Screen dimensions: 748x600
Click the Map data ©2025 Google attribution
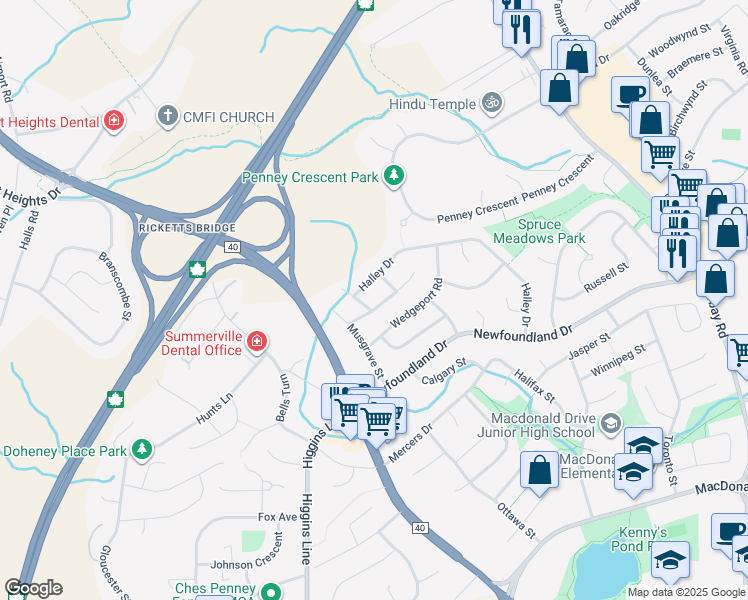(x=686, y=592)
